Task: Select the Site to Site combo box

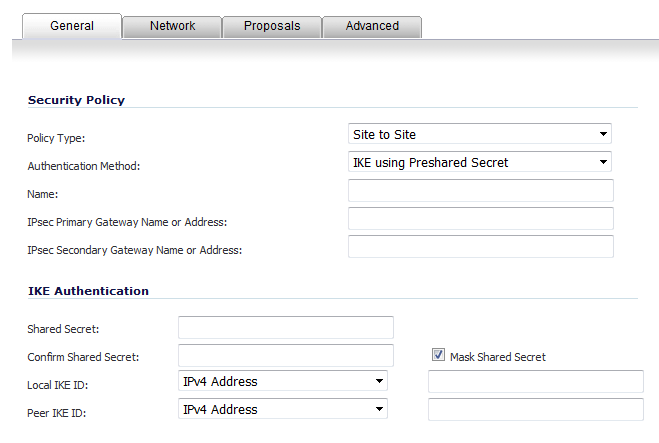Action: point(480,134)
